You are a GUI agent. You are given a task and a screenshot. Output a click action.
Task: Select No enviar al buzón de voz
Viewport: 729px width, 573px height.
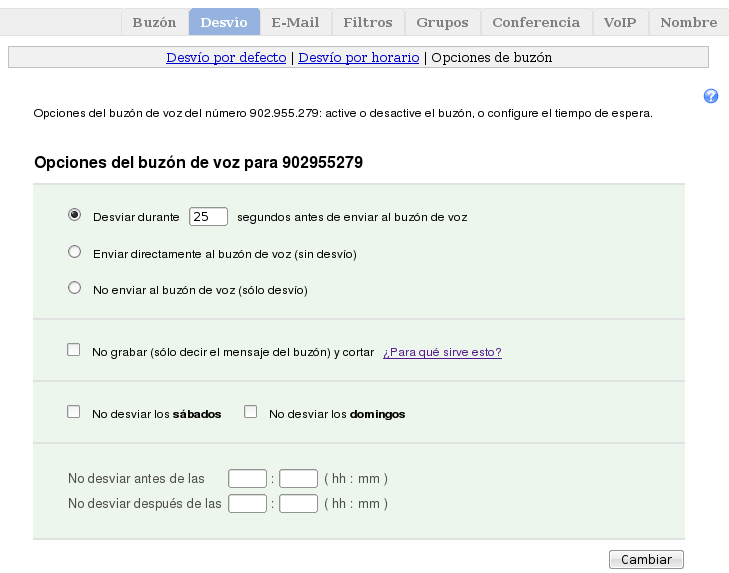pos(74,289)
